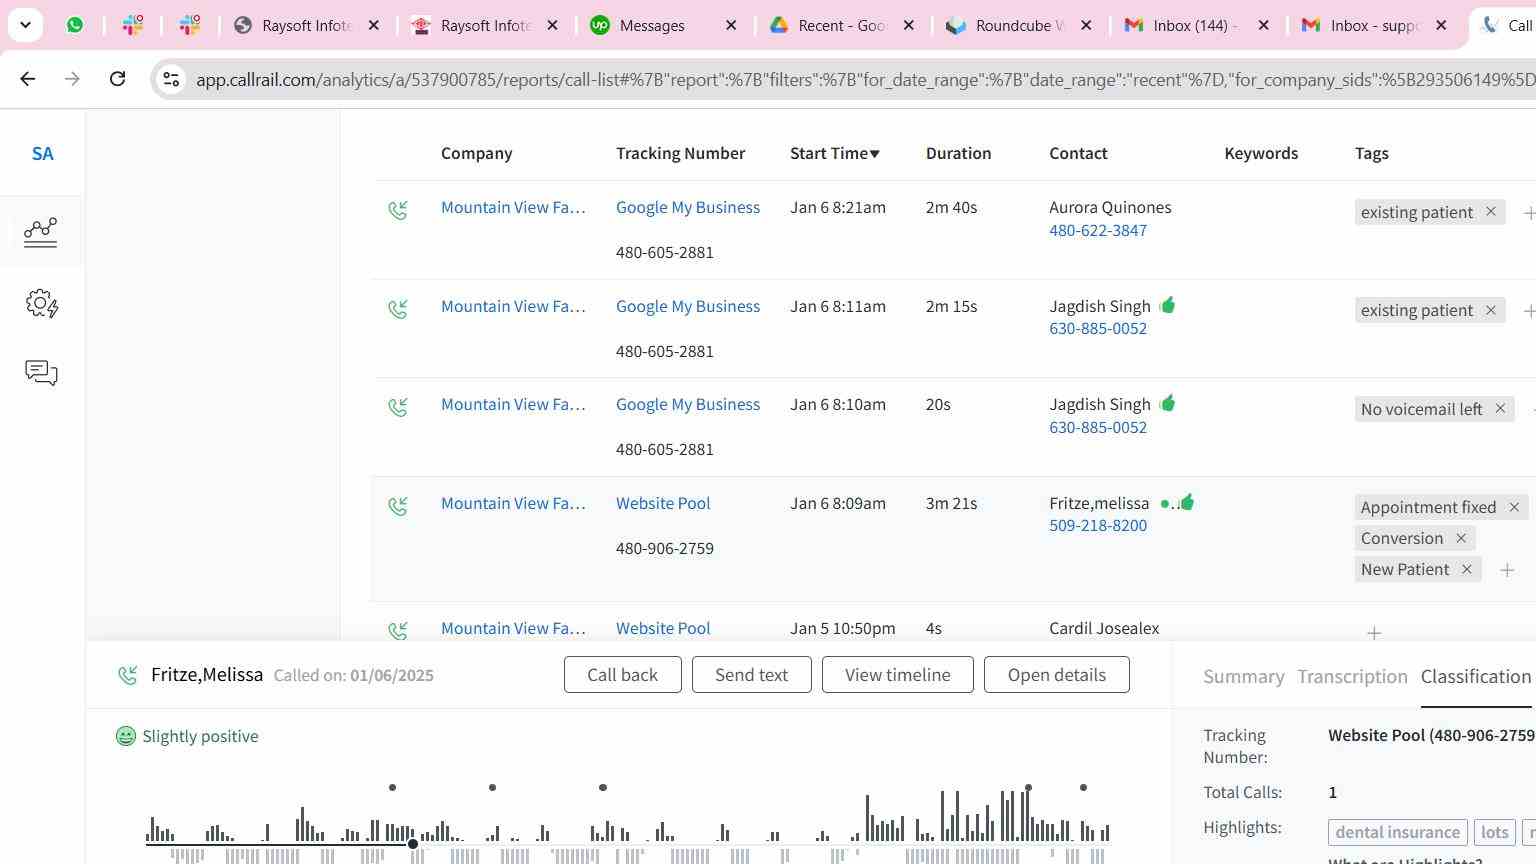Open inbound call icon for Aurora Quinones

pyautogui.click(x=398, y=210)
